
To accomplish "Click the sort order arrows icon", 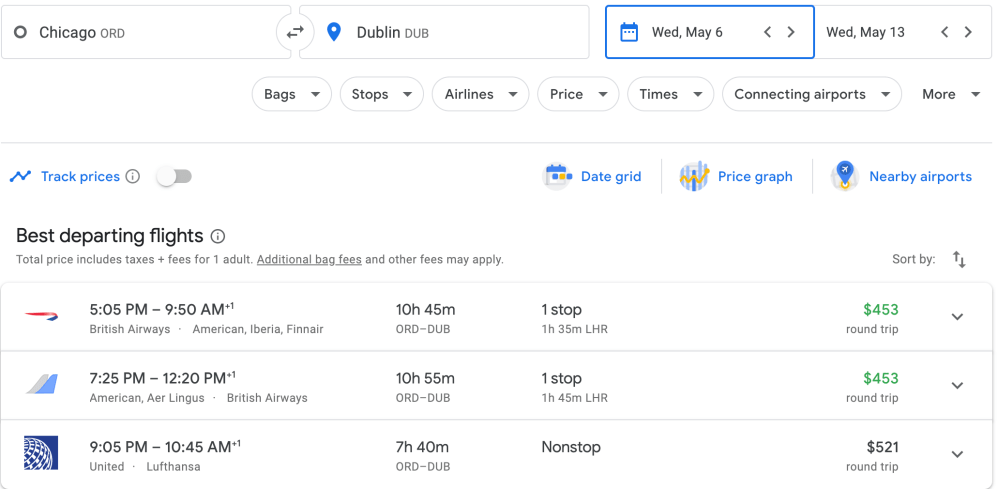I will pyautogui.click(x=959, y=260).
